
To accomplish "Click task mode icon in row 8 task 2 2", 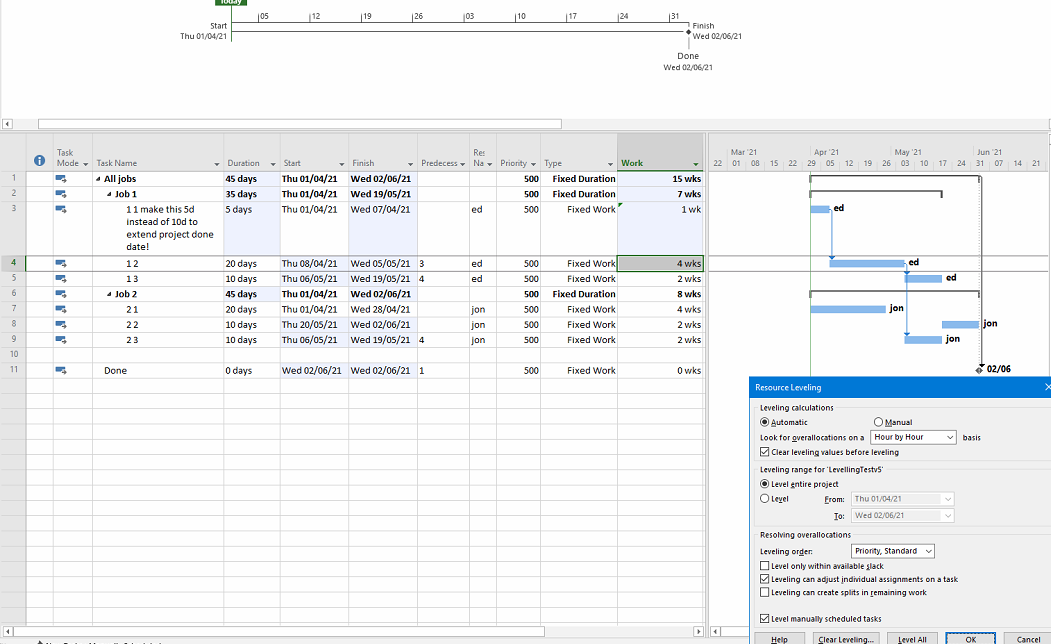I will coord(61,325).
